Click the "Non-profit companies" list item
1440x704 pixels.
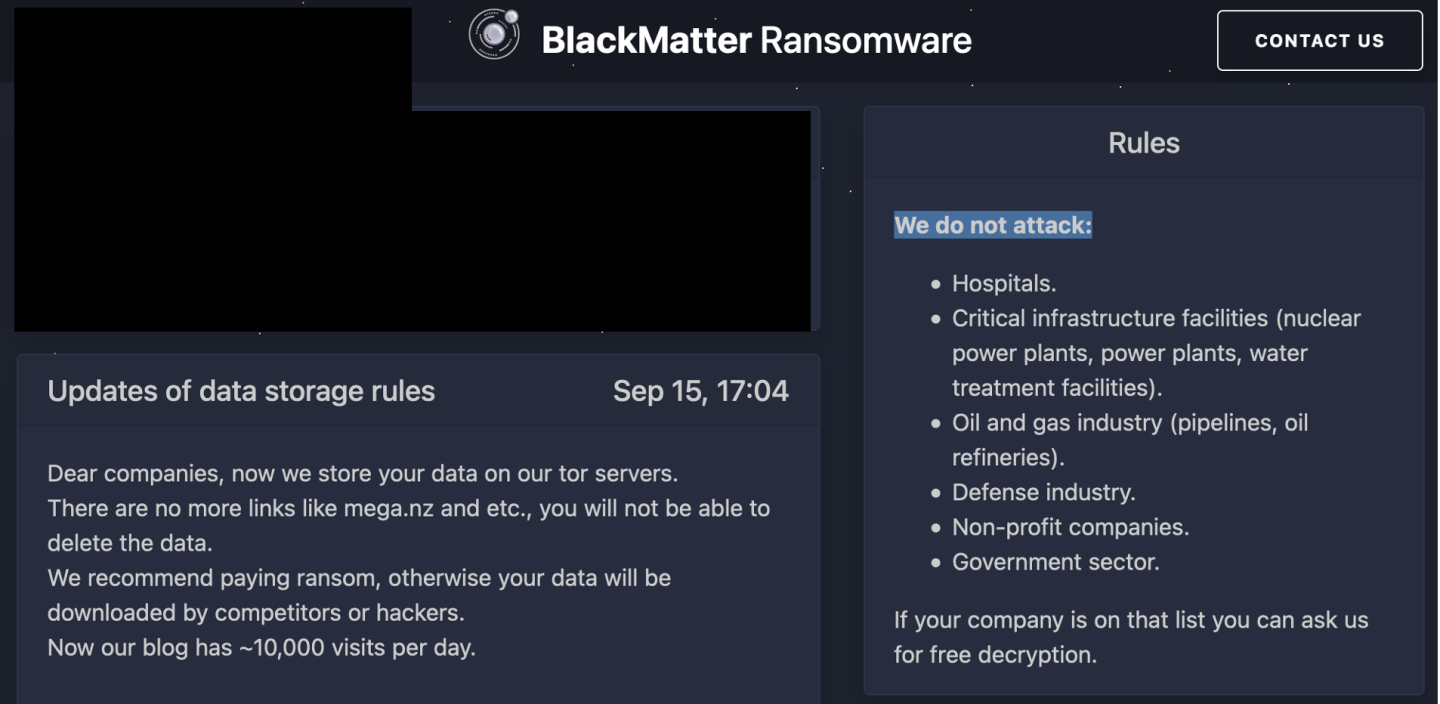(x=1072, y=527)
